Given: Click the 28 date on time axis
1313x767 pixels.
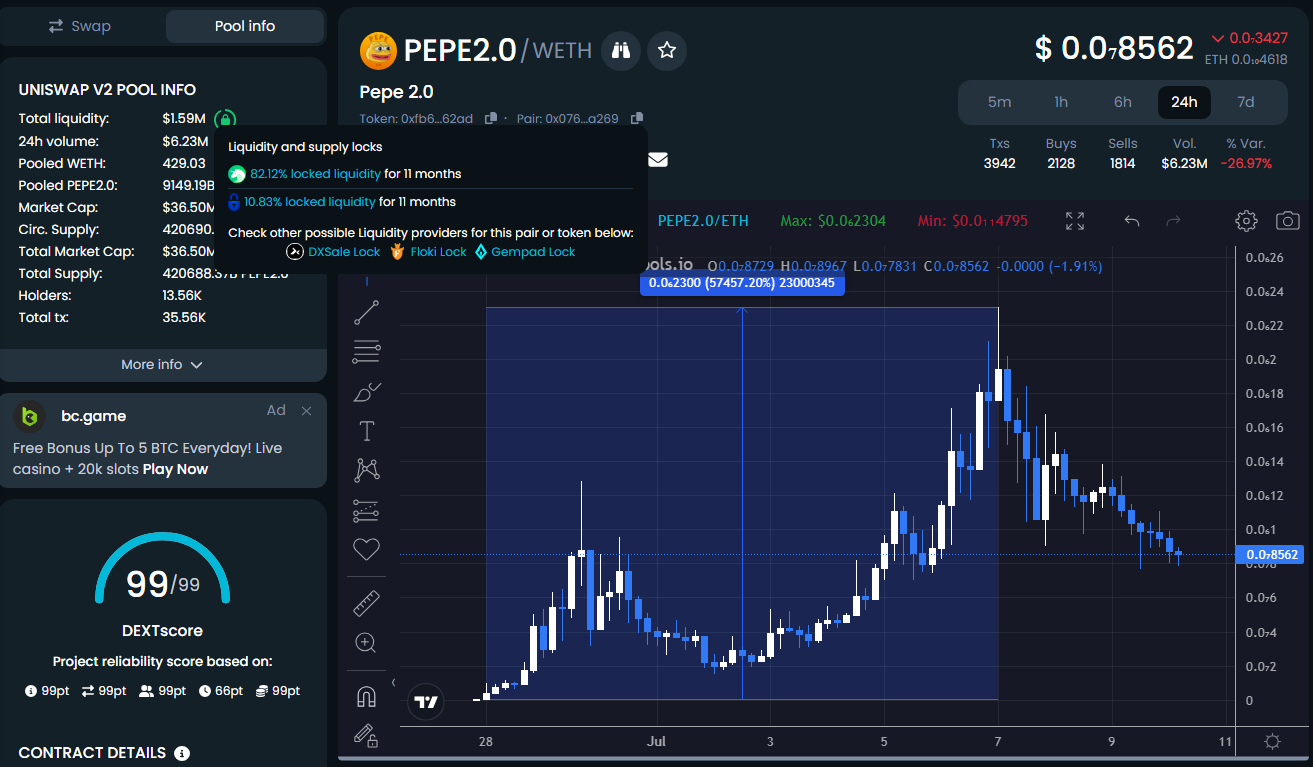Looking at the screenshot, I should [486, 742].
